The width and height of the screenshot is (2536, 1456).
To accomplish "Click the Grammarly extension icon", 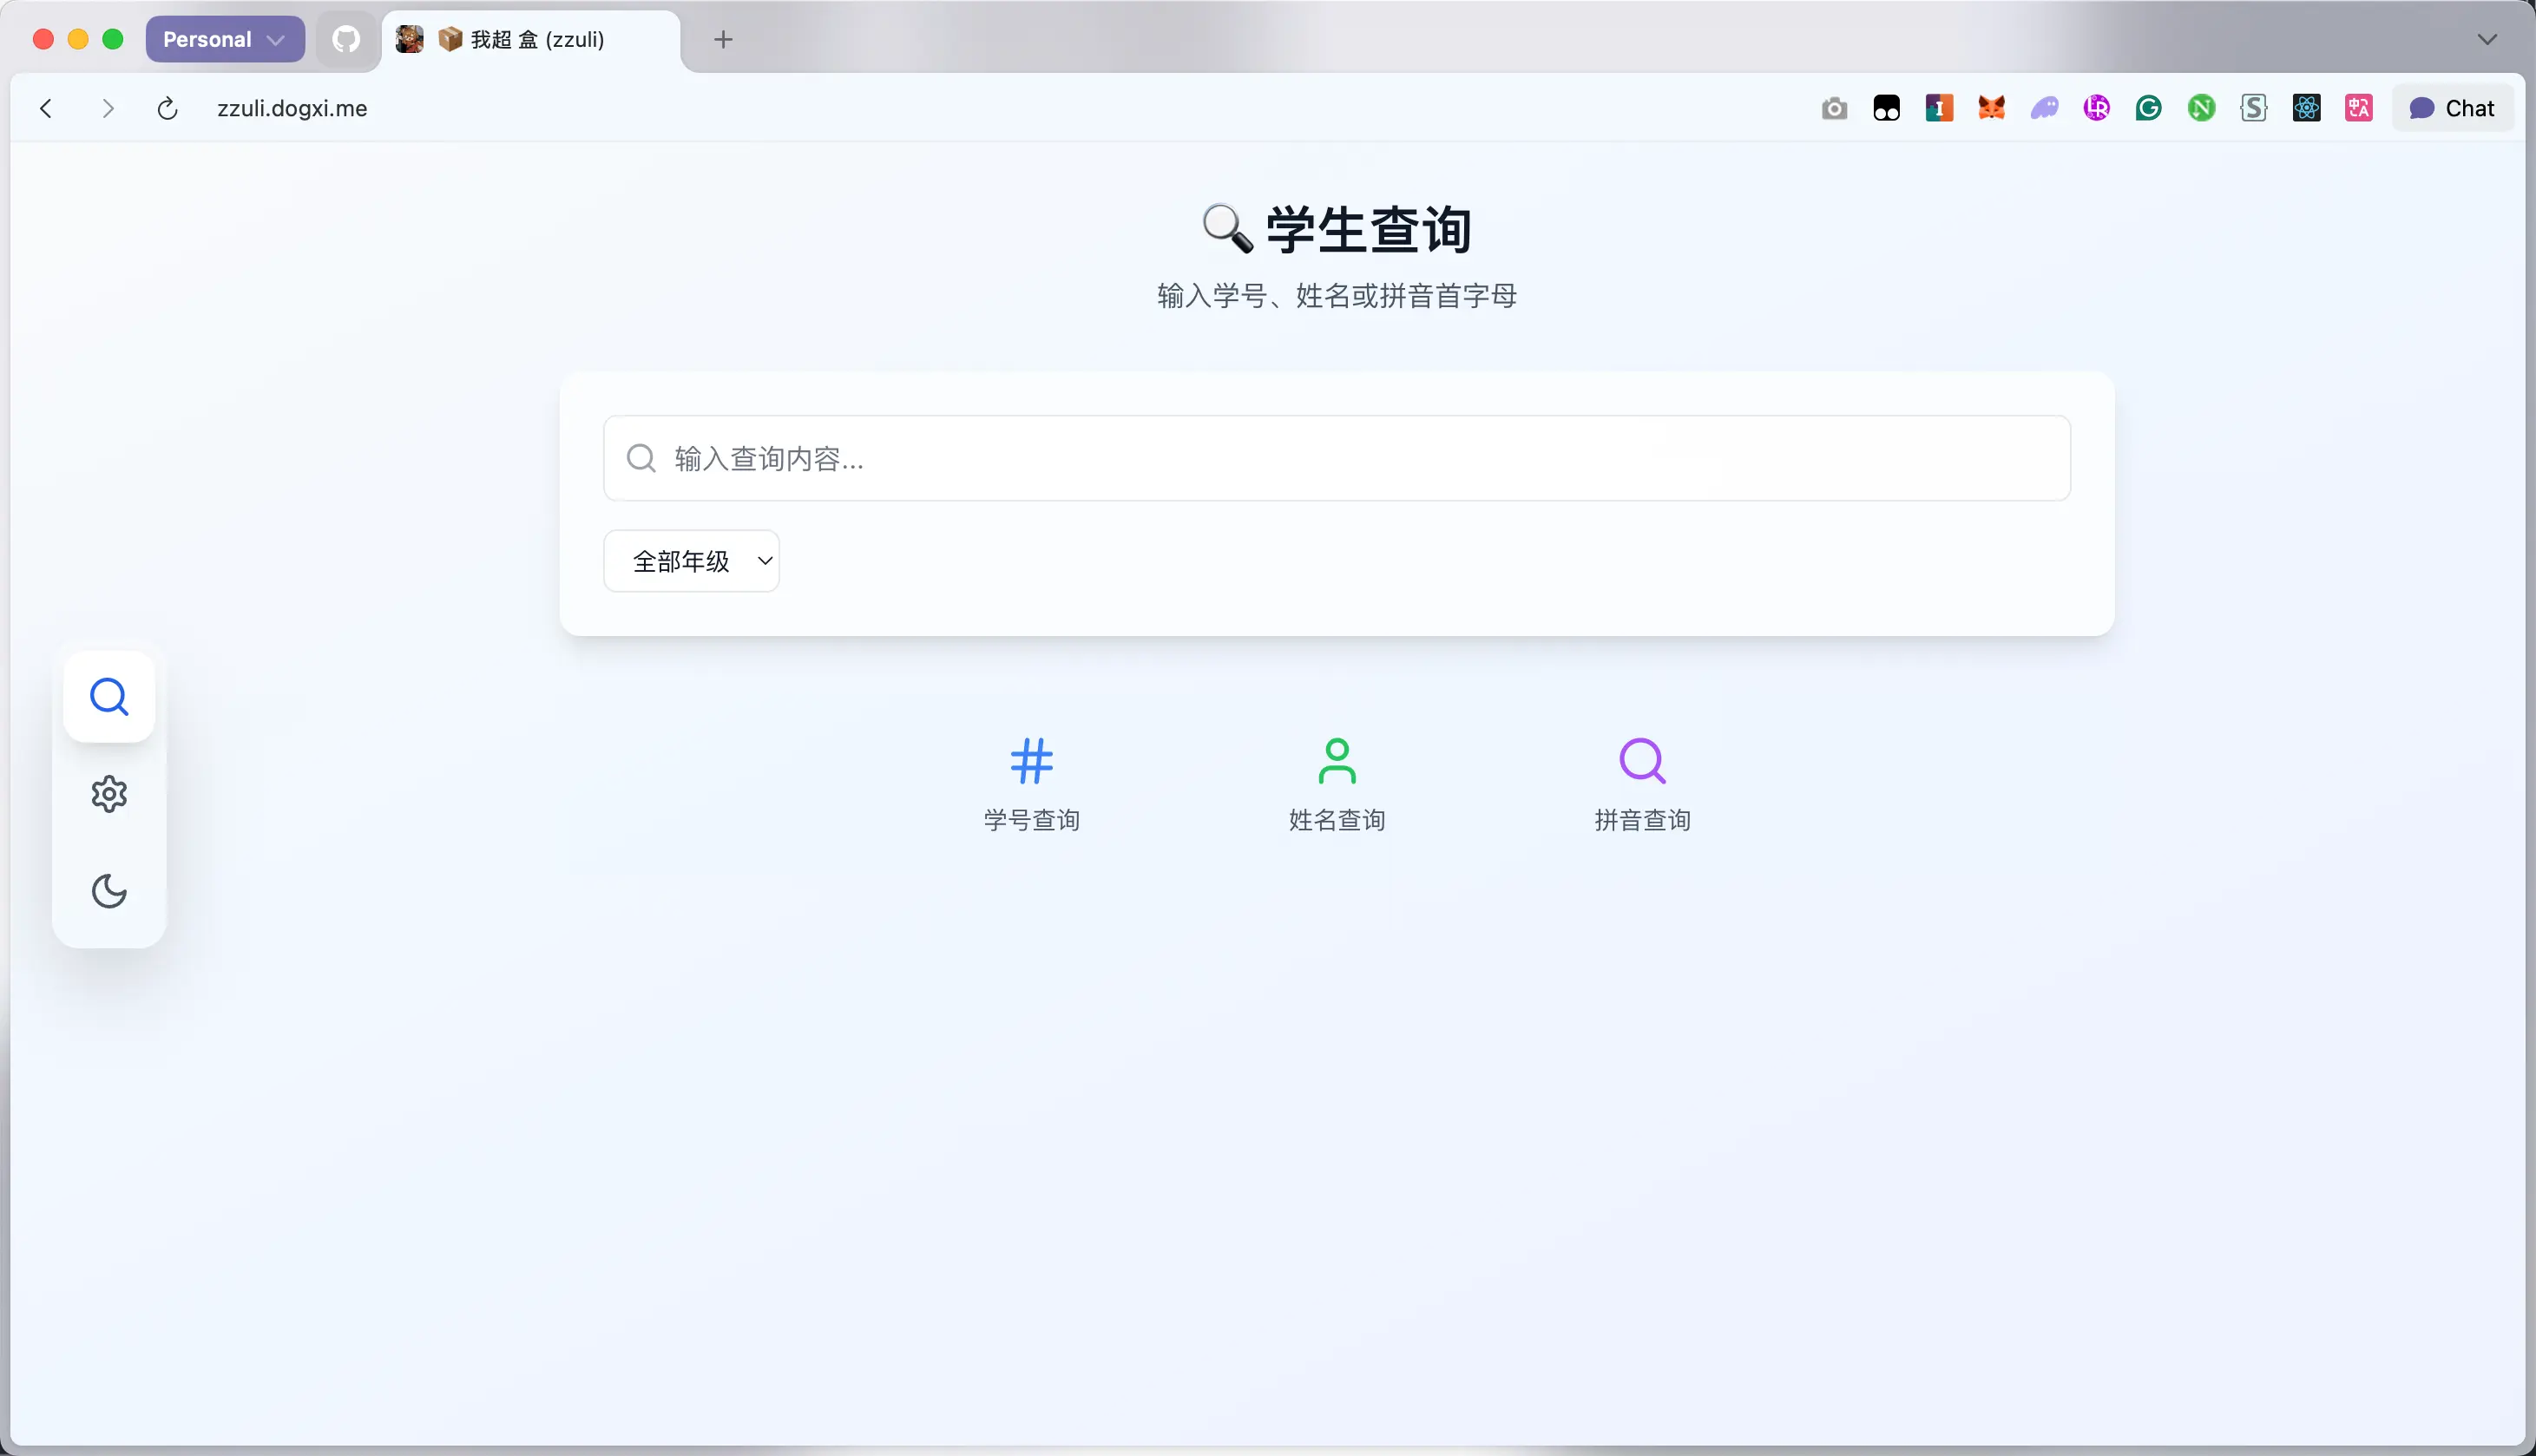I will (x=2148, y=108).
